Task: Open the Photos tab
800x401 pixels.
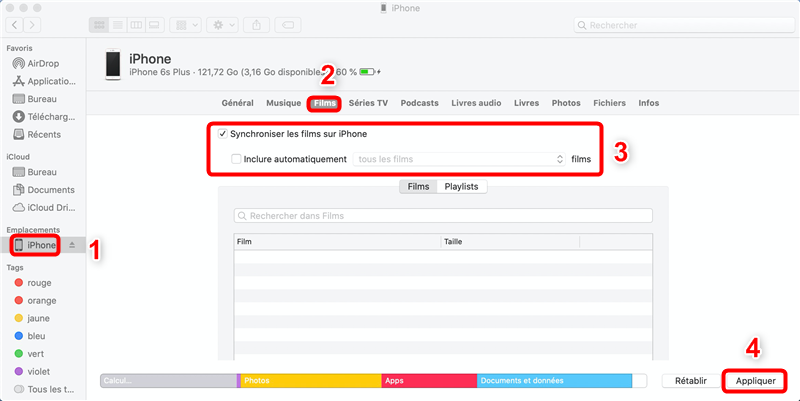Action: point(566,103)
